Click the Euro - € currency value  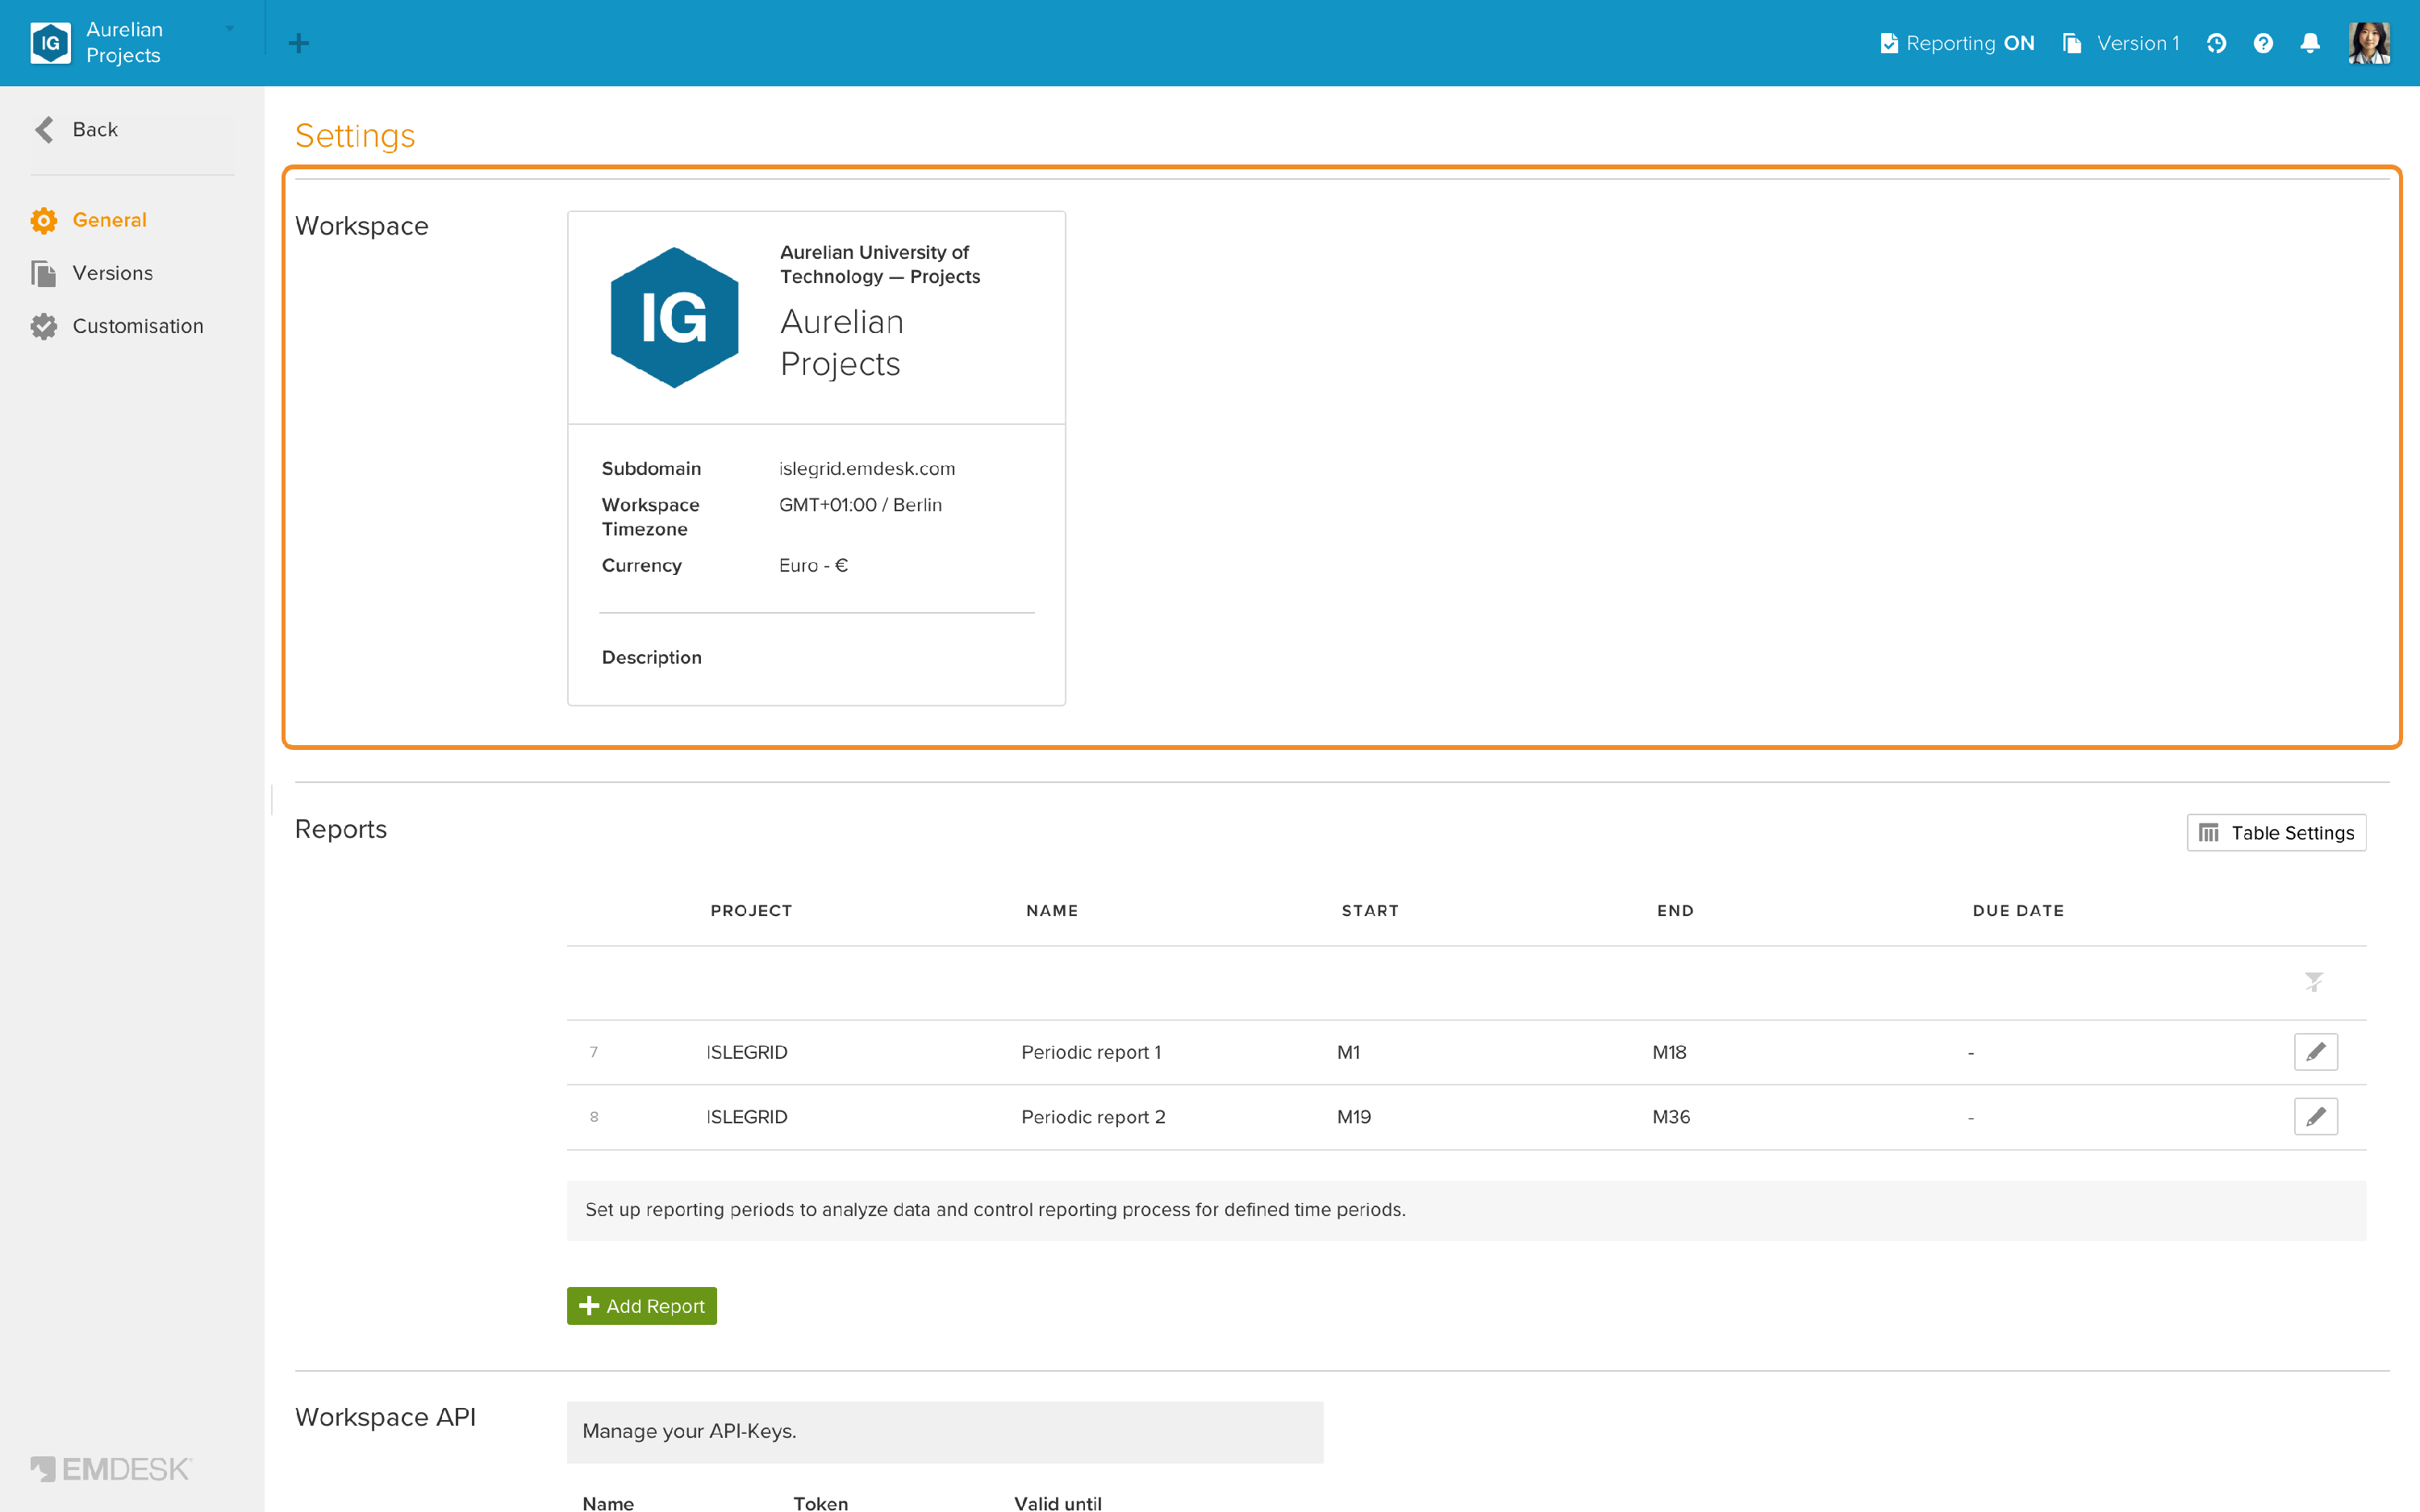pos(813,566)
